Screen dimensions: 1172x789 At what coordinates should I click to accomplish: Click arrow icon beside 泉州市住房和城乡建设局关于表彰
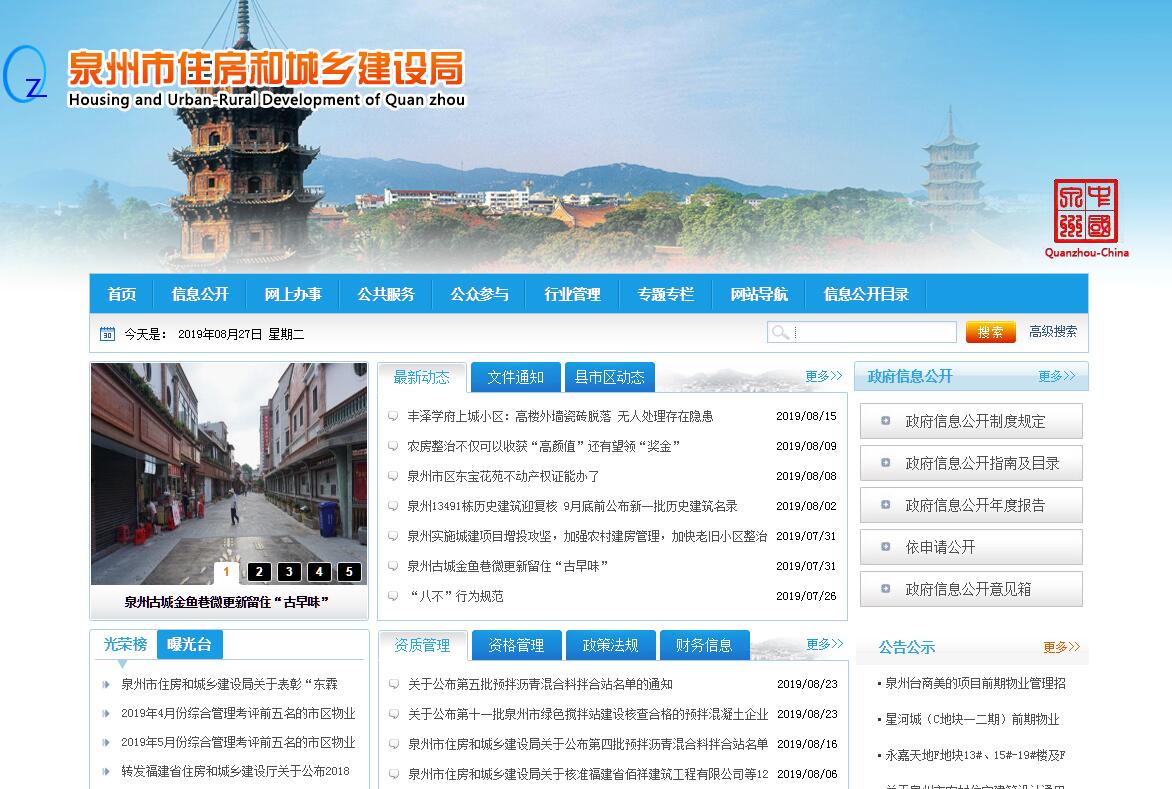click(107, 685)
